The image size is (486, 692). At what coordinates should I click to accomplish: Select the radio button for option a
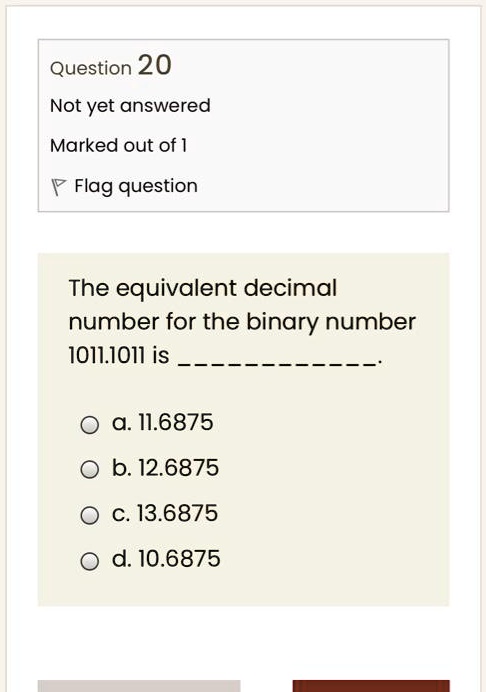(90, 425)
